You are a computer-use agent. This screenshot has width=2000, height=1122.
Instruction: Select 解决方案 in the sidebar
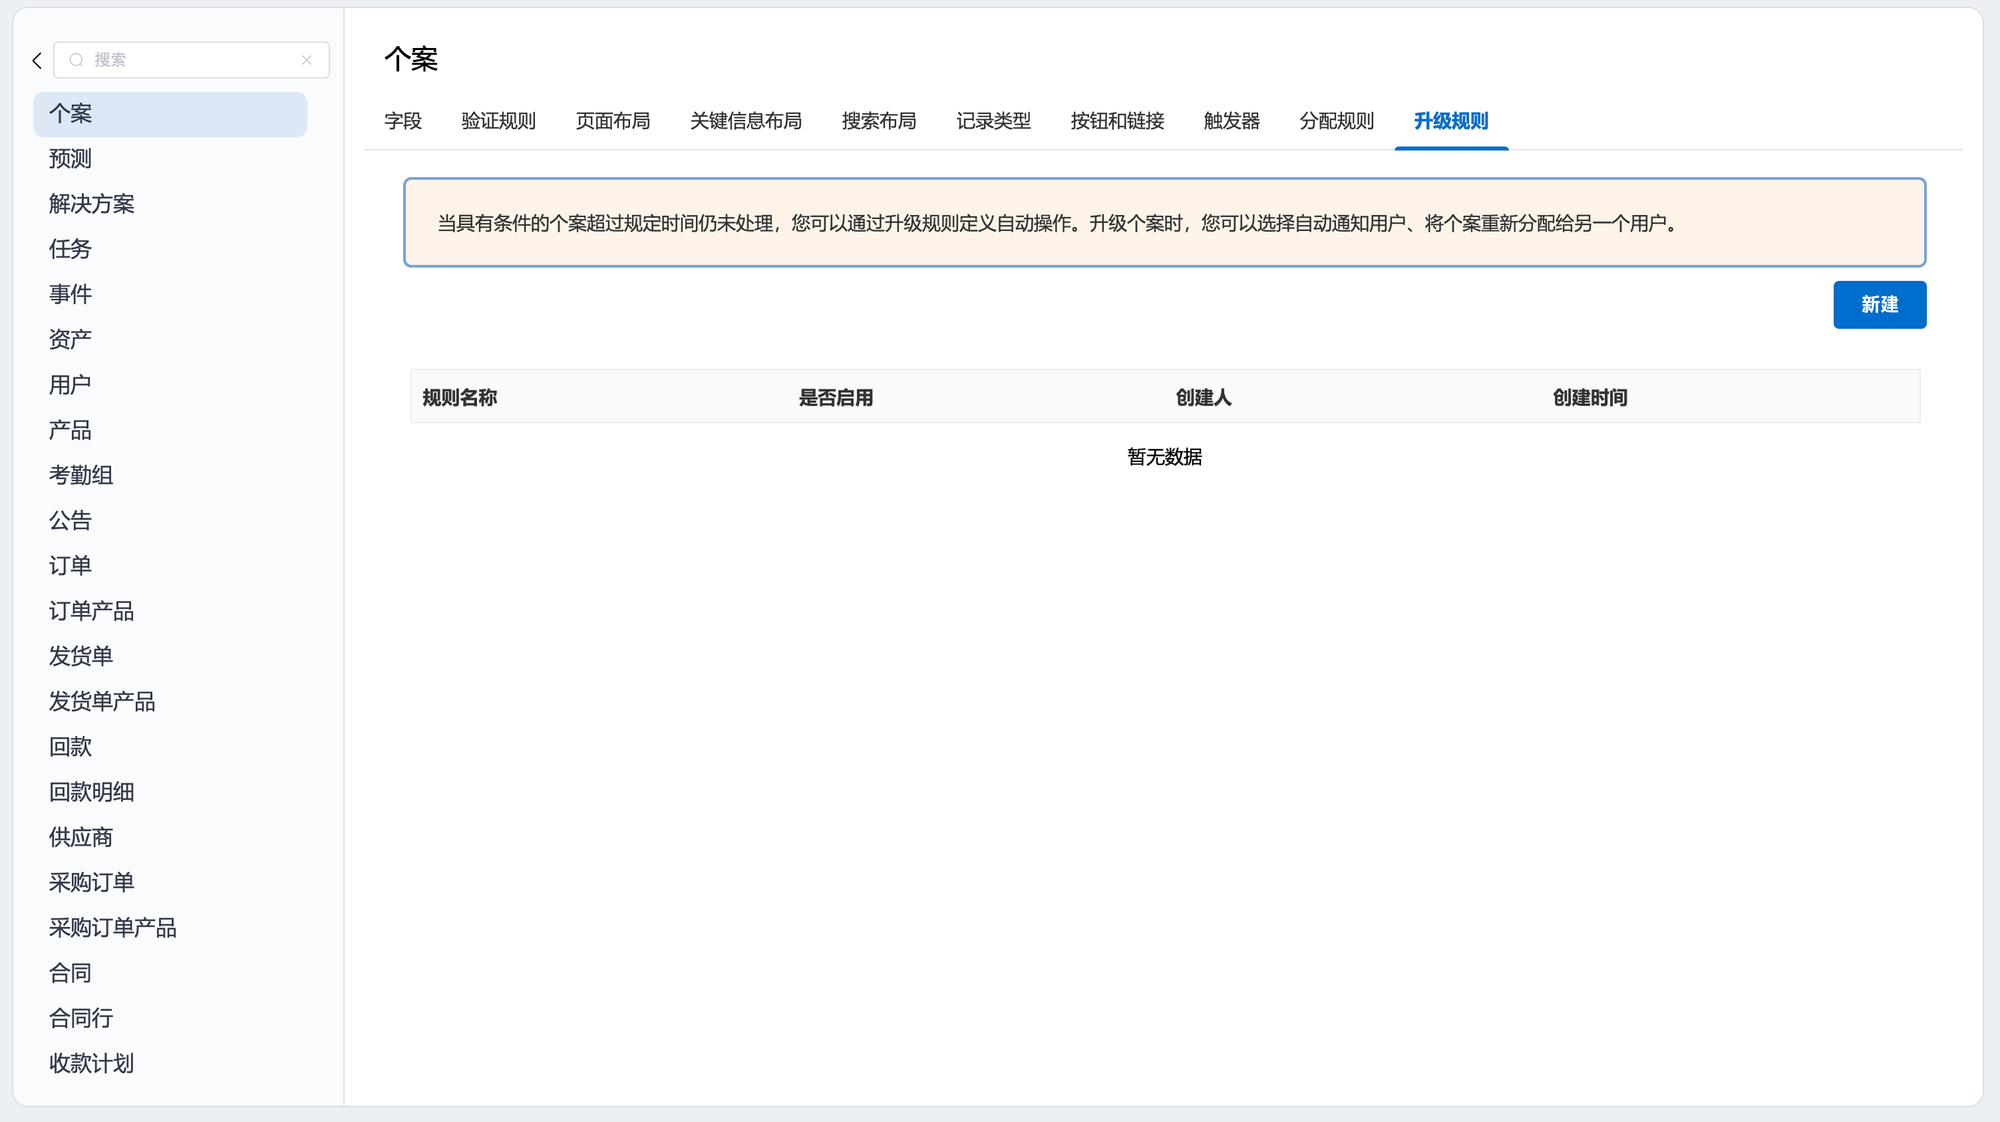91,204
